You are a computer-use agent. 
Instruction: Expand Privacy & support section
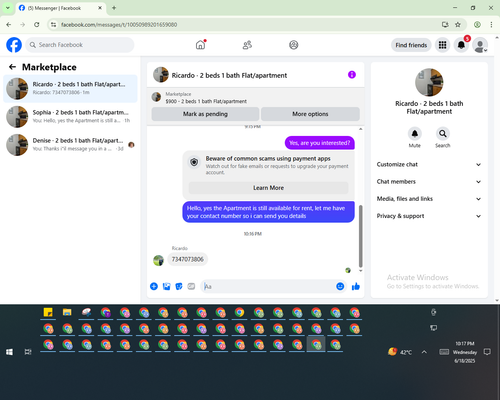tap(429, 216)
